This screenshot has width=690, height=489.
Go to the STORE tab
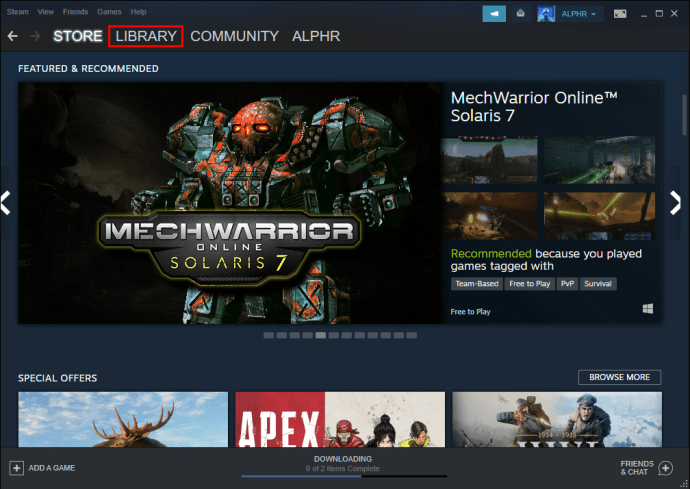77,36
